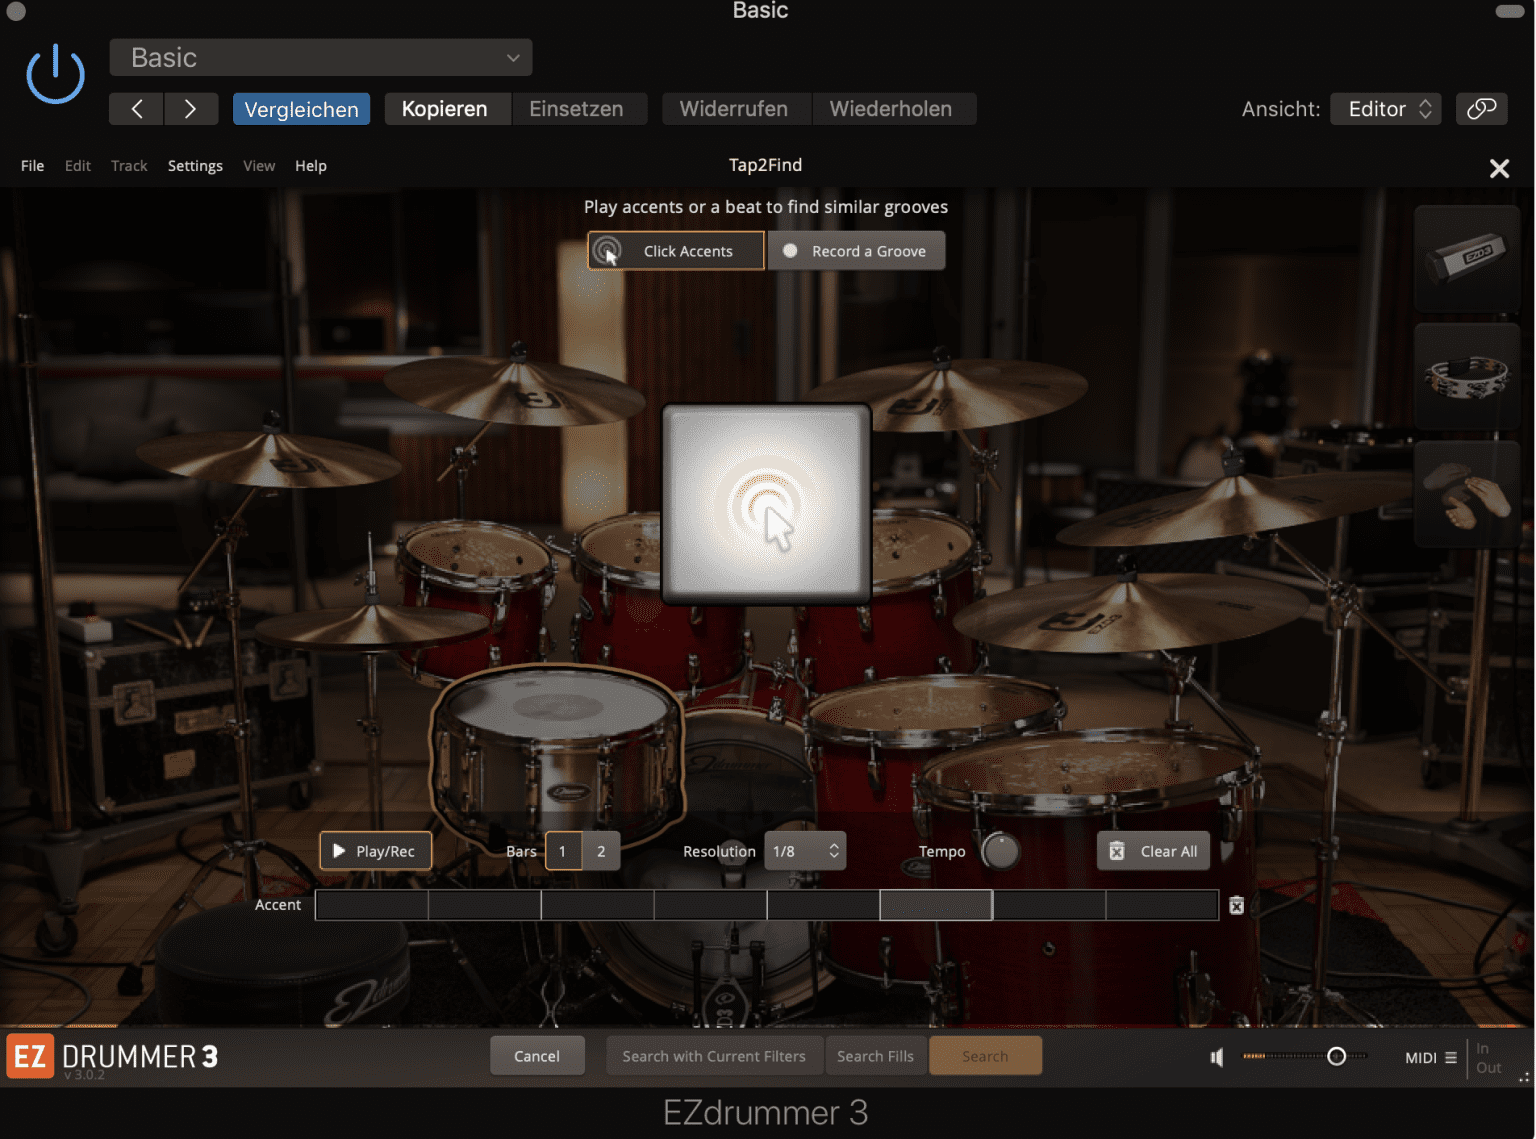The image size is (1536, 1139).
Task: Click the speaker volume icon
Action: click(1217, 1057)
